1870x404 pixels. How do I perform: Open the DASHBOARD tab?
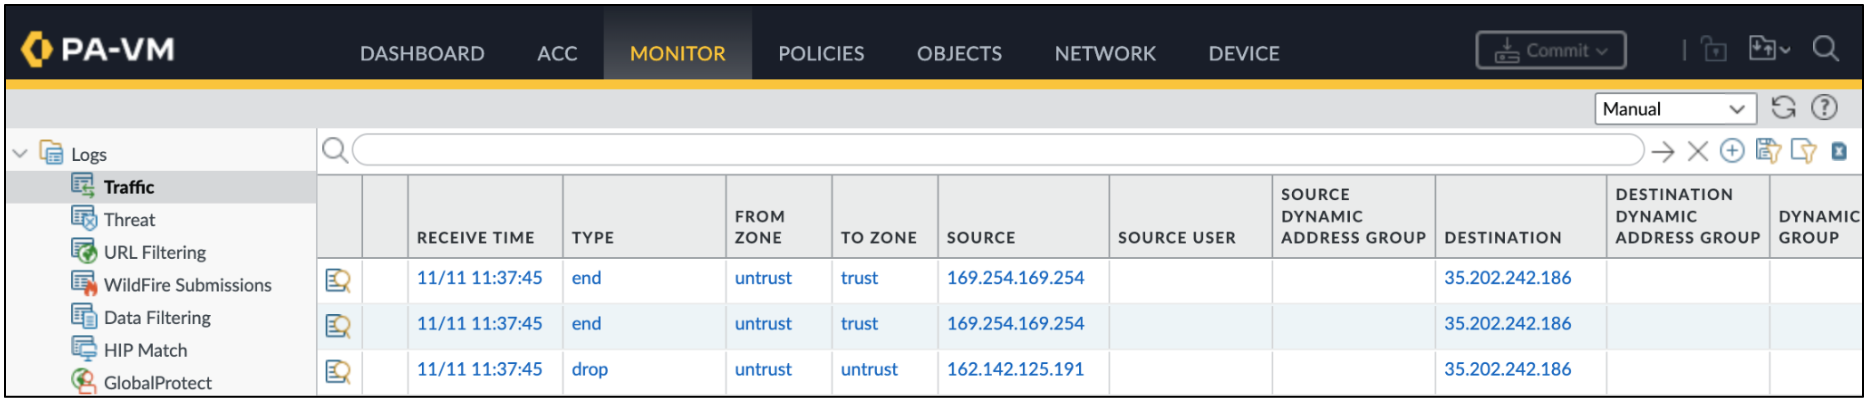click(x=422, y=54)
